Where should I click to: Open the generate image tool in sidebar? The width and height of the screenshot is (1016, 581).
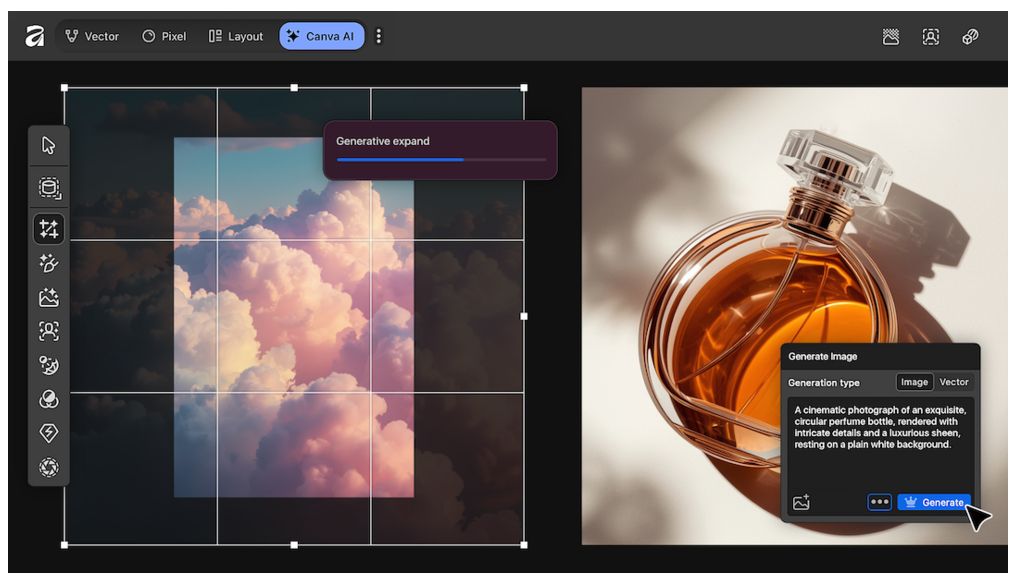point(48,298)
